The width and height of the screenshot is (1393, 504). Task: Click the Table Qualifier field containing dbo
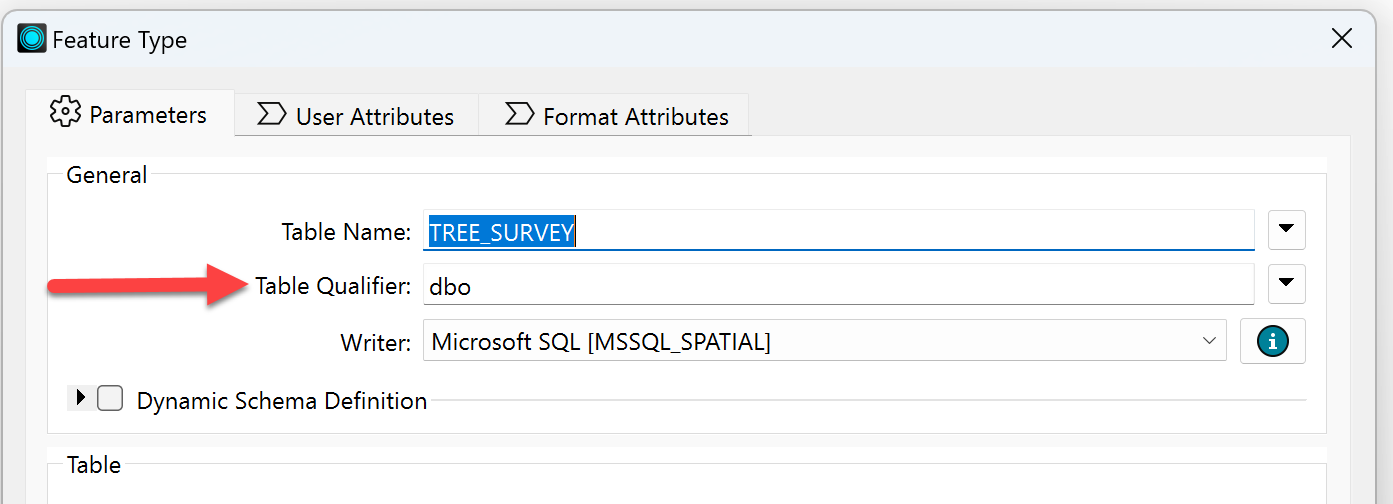pyautogui.click(x=838, y=286)
